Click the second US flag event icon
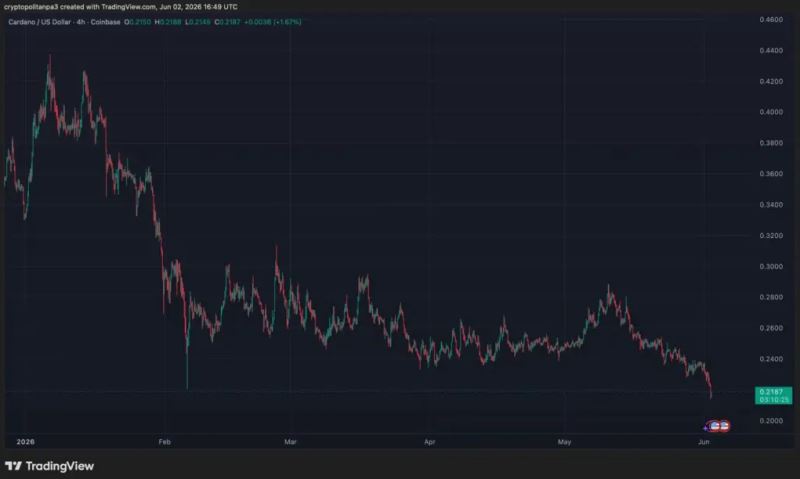 pos(724,426)
